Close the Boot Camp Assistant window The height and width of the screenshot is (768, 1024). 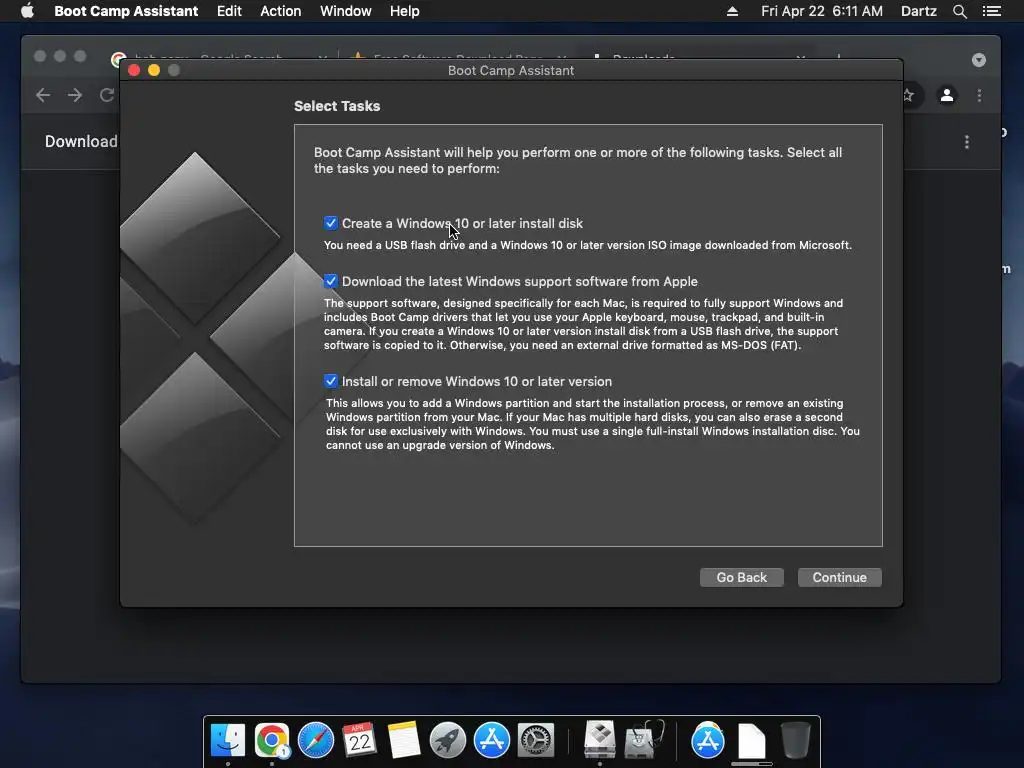[134, 70]
